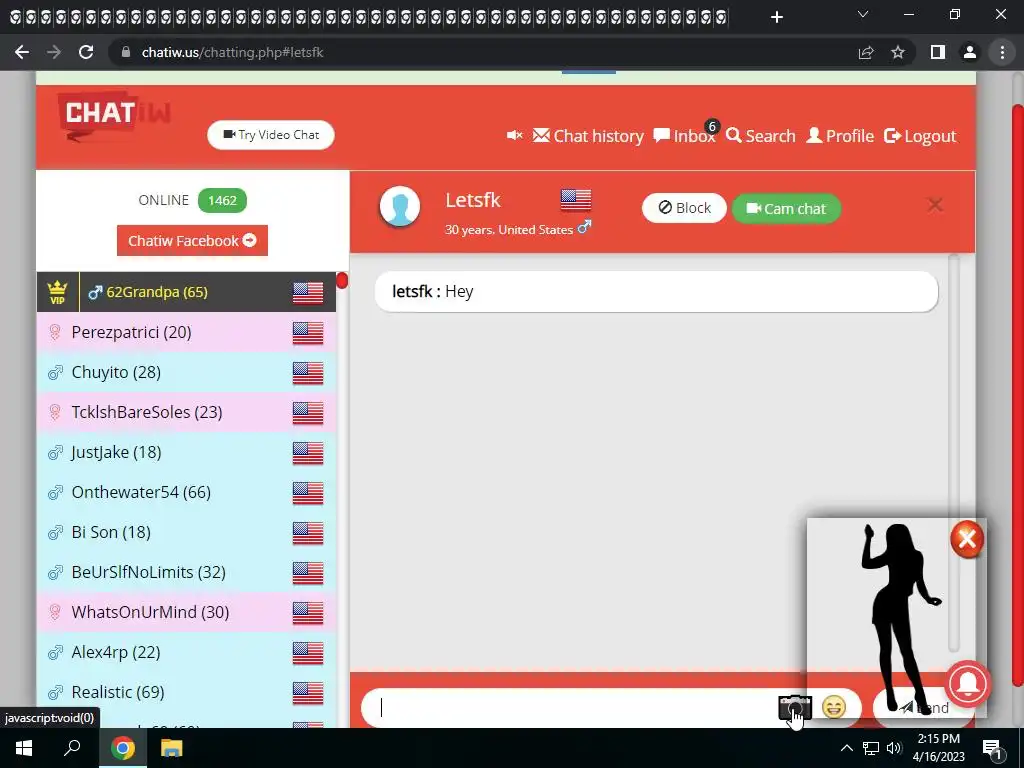Open File Explorer from taskbar
The width and height of the screenshot is (1024, 768).
(172, 748)
